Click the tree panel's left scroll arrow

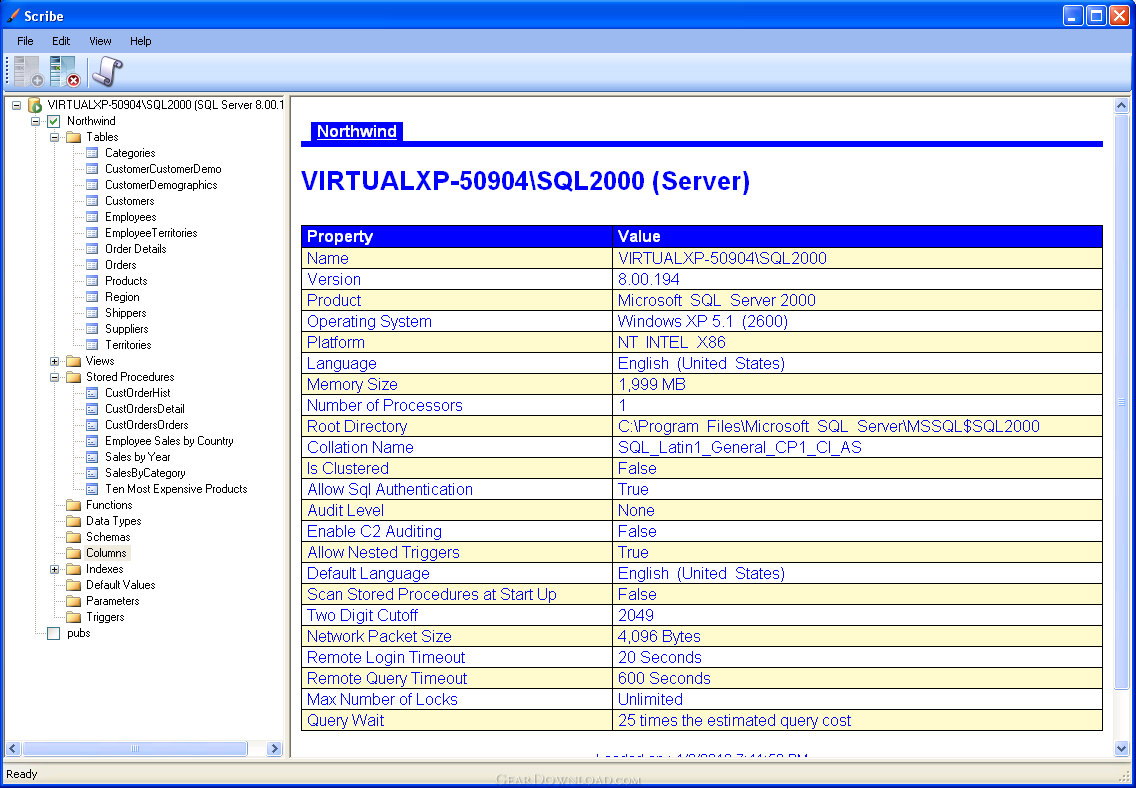pos(14,748)
